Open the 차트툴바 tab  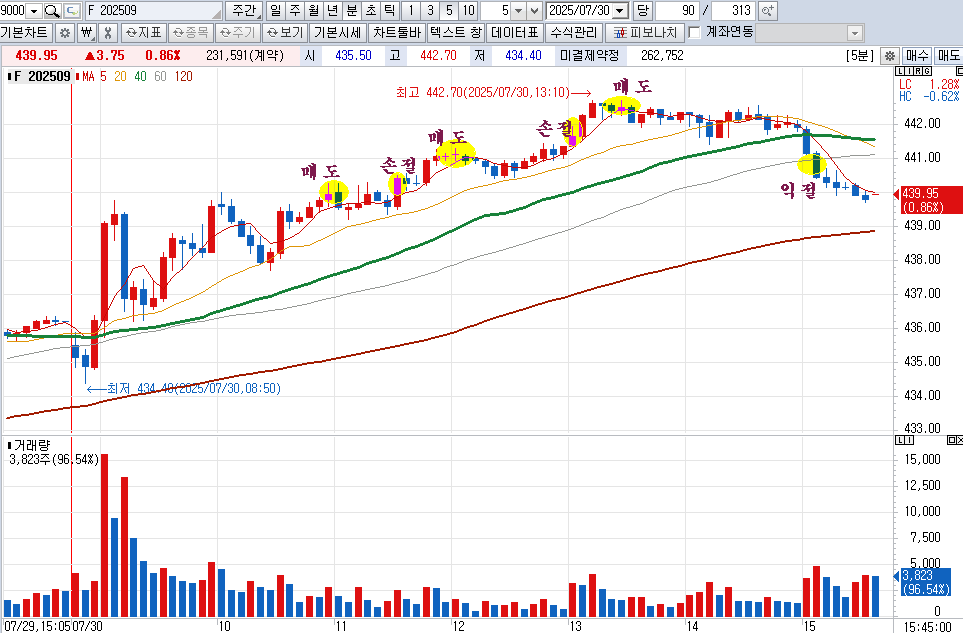397,33
